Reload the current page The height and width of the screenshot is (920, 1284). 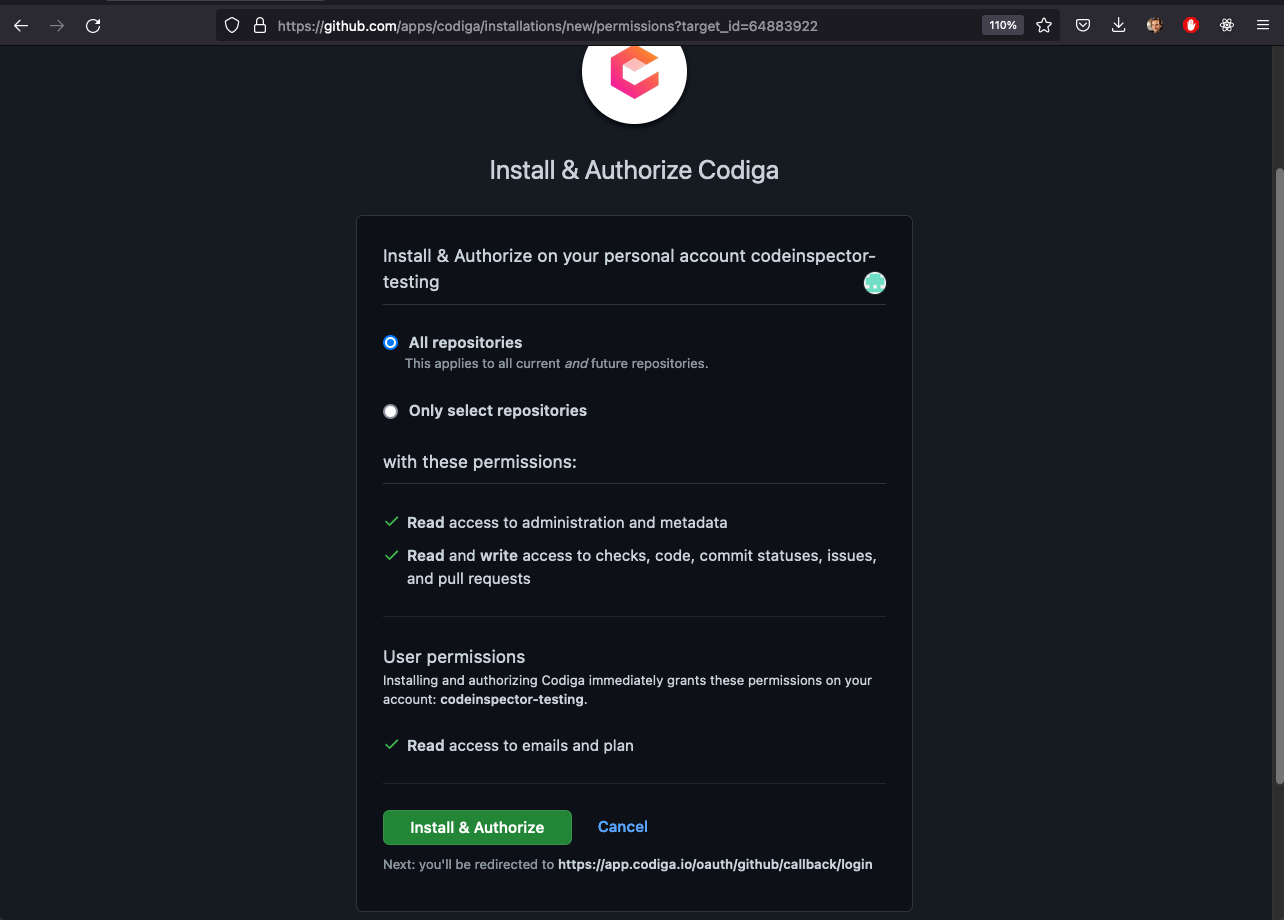pyautogui.click(x=93, y=26)
